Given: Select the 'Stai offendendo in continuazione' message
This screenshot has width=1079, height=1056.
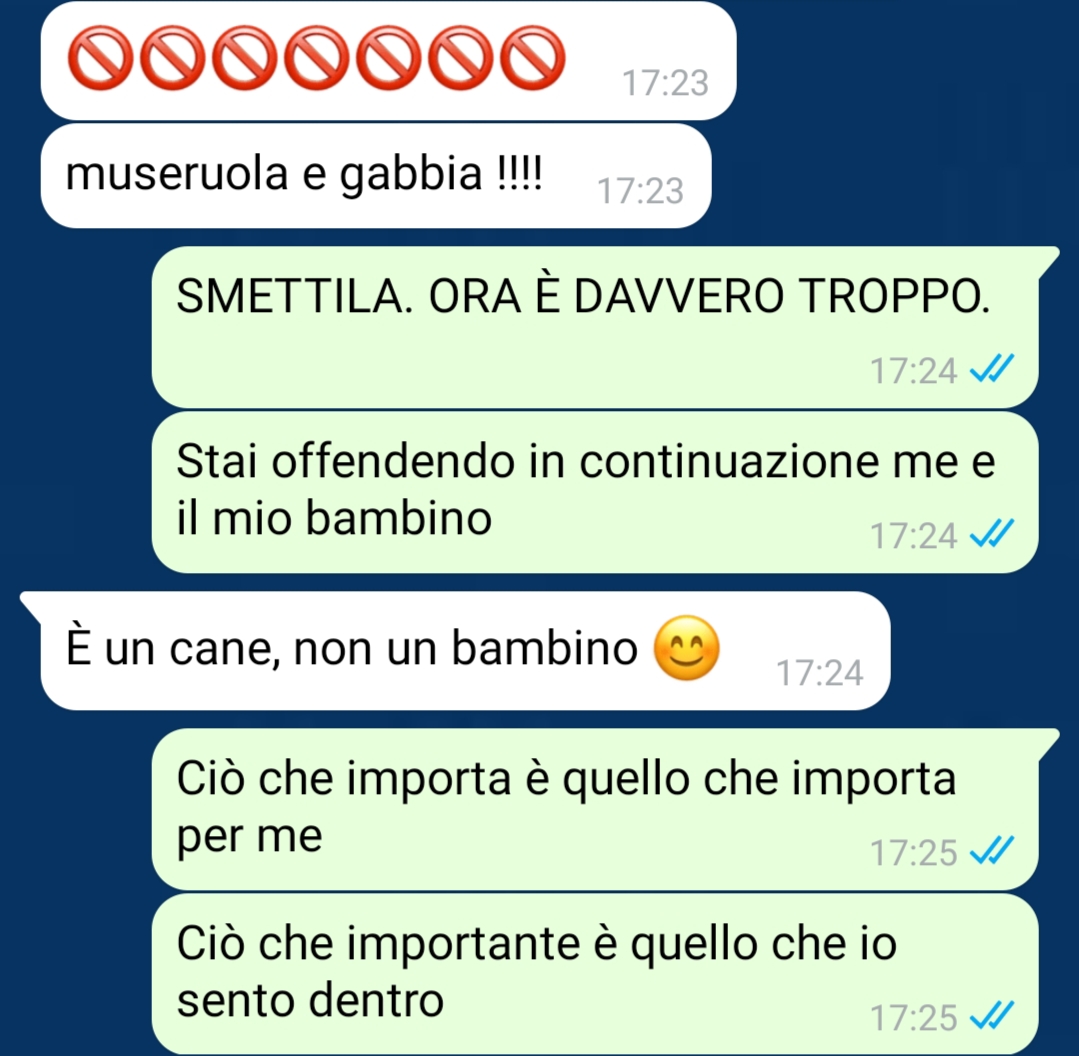Looking at the screenshot, I should 596,493.
